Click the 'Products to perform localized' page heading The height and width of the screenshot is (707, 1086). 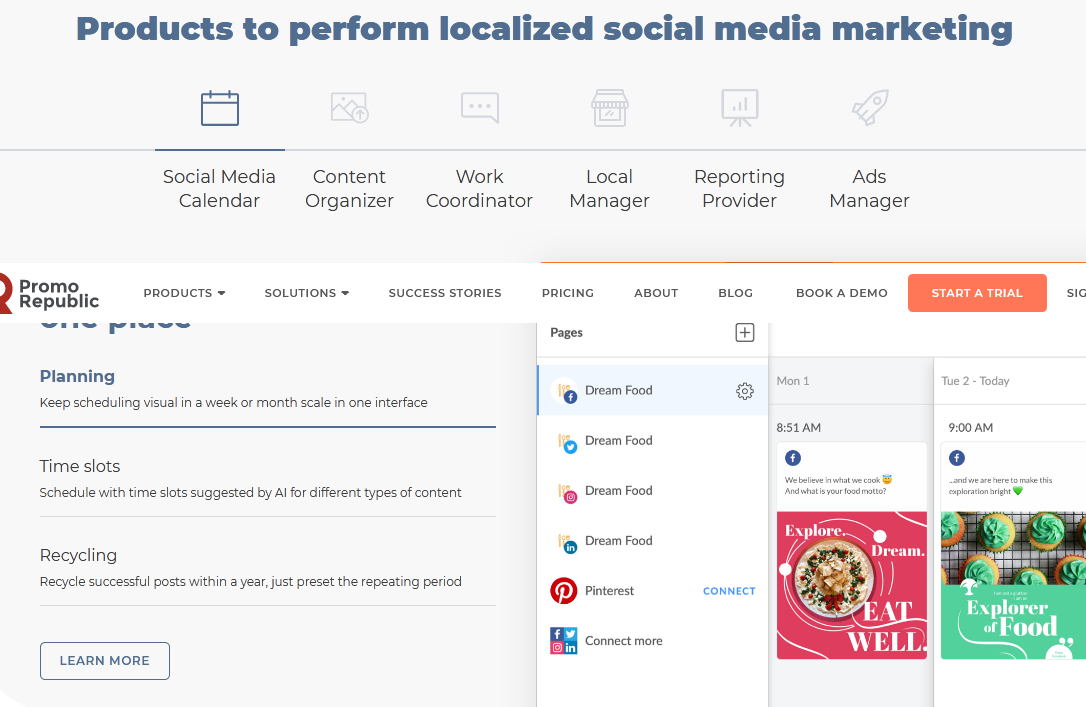544,29
